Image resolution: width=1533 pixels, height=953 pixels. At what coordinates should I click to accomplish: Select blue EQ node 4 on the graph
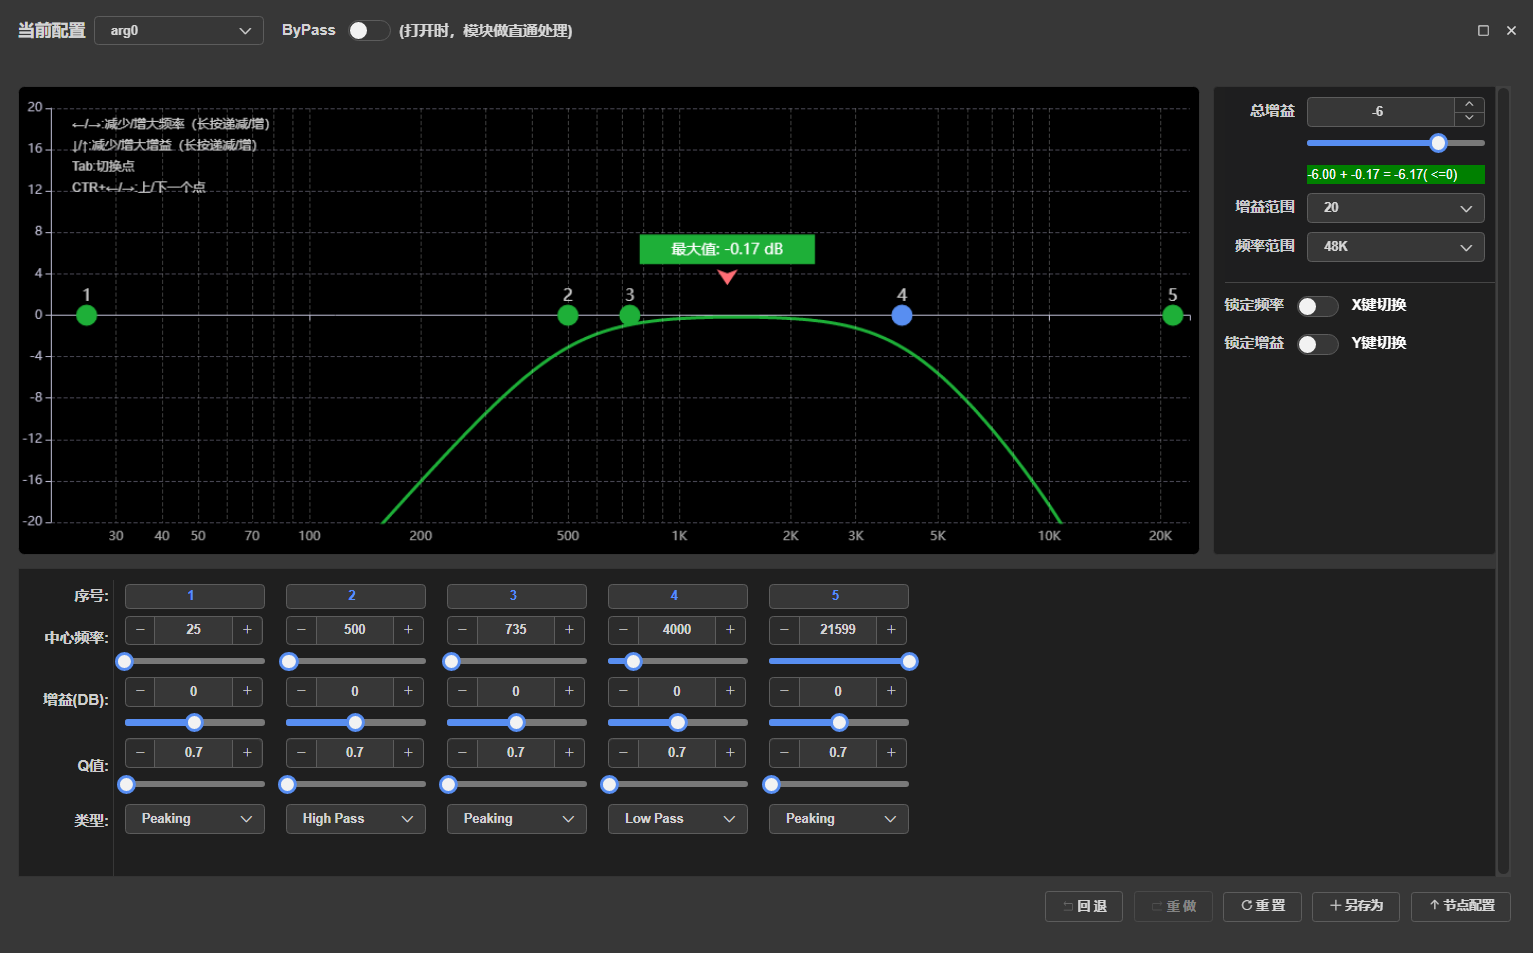pos(902,316)
